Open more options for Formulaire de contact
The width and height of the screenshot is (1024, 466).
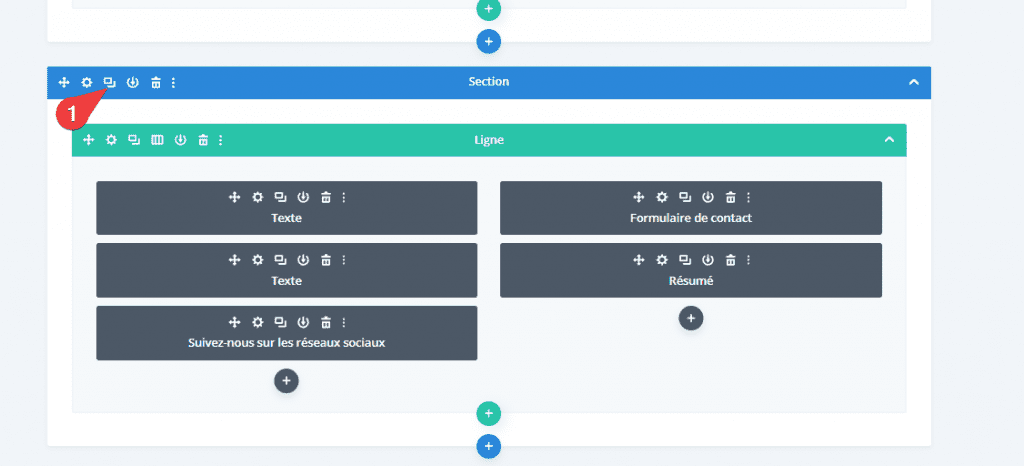click(748, 197)
